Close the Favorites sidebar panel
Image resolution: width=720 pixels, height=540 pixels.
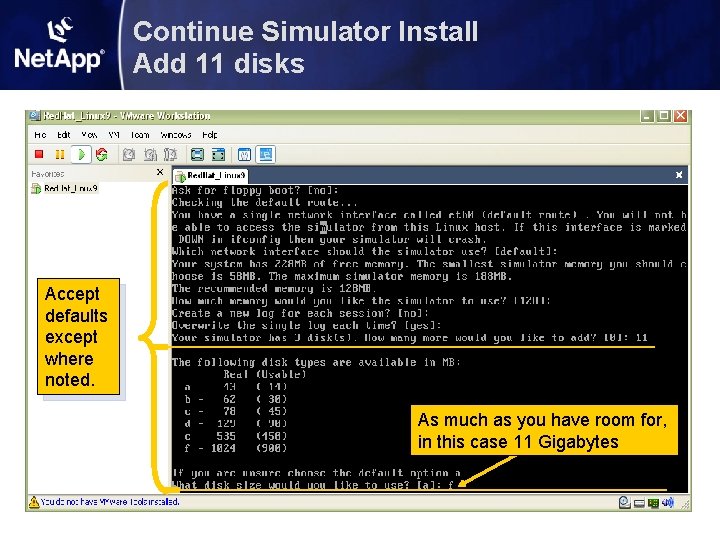(x=160, y=172)
